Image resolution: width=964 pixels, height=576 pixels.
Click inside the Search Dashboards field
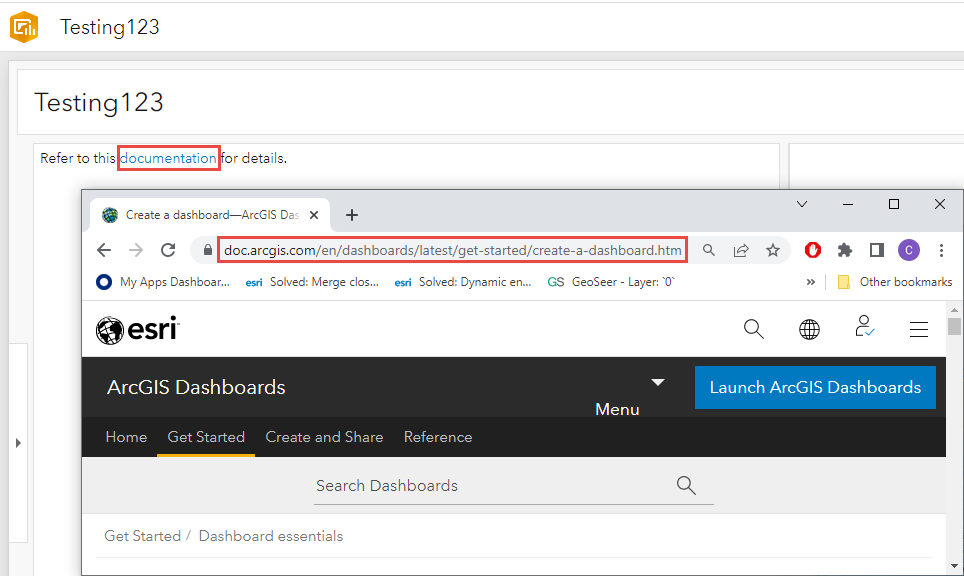pos(450,485)
